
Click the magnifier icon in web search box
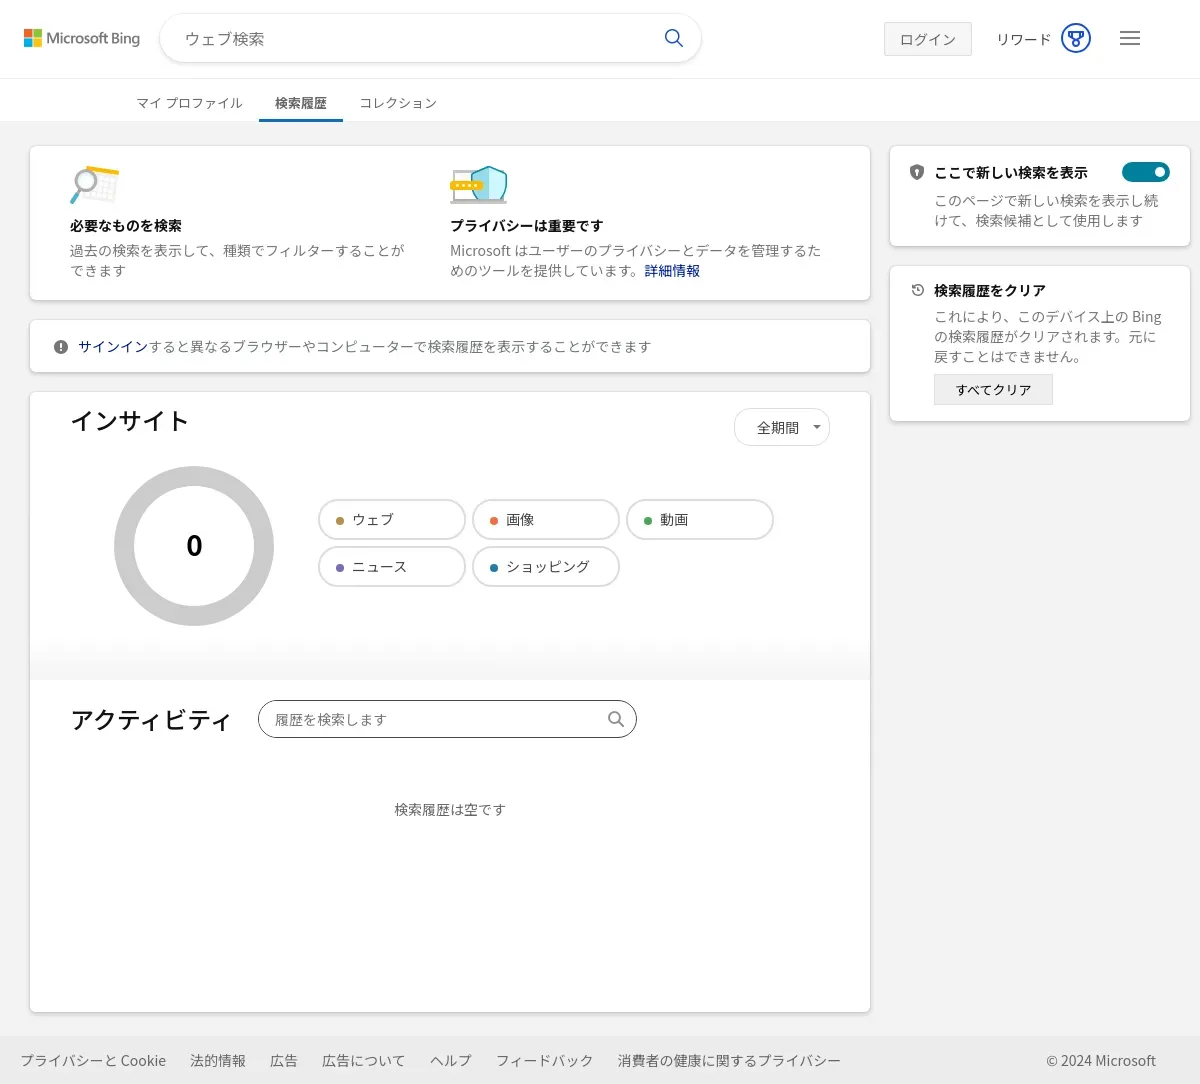pos(674,38)
